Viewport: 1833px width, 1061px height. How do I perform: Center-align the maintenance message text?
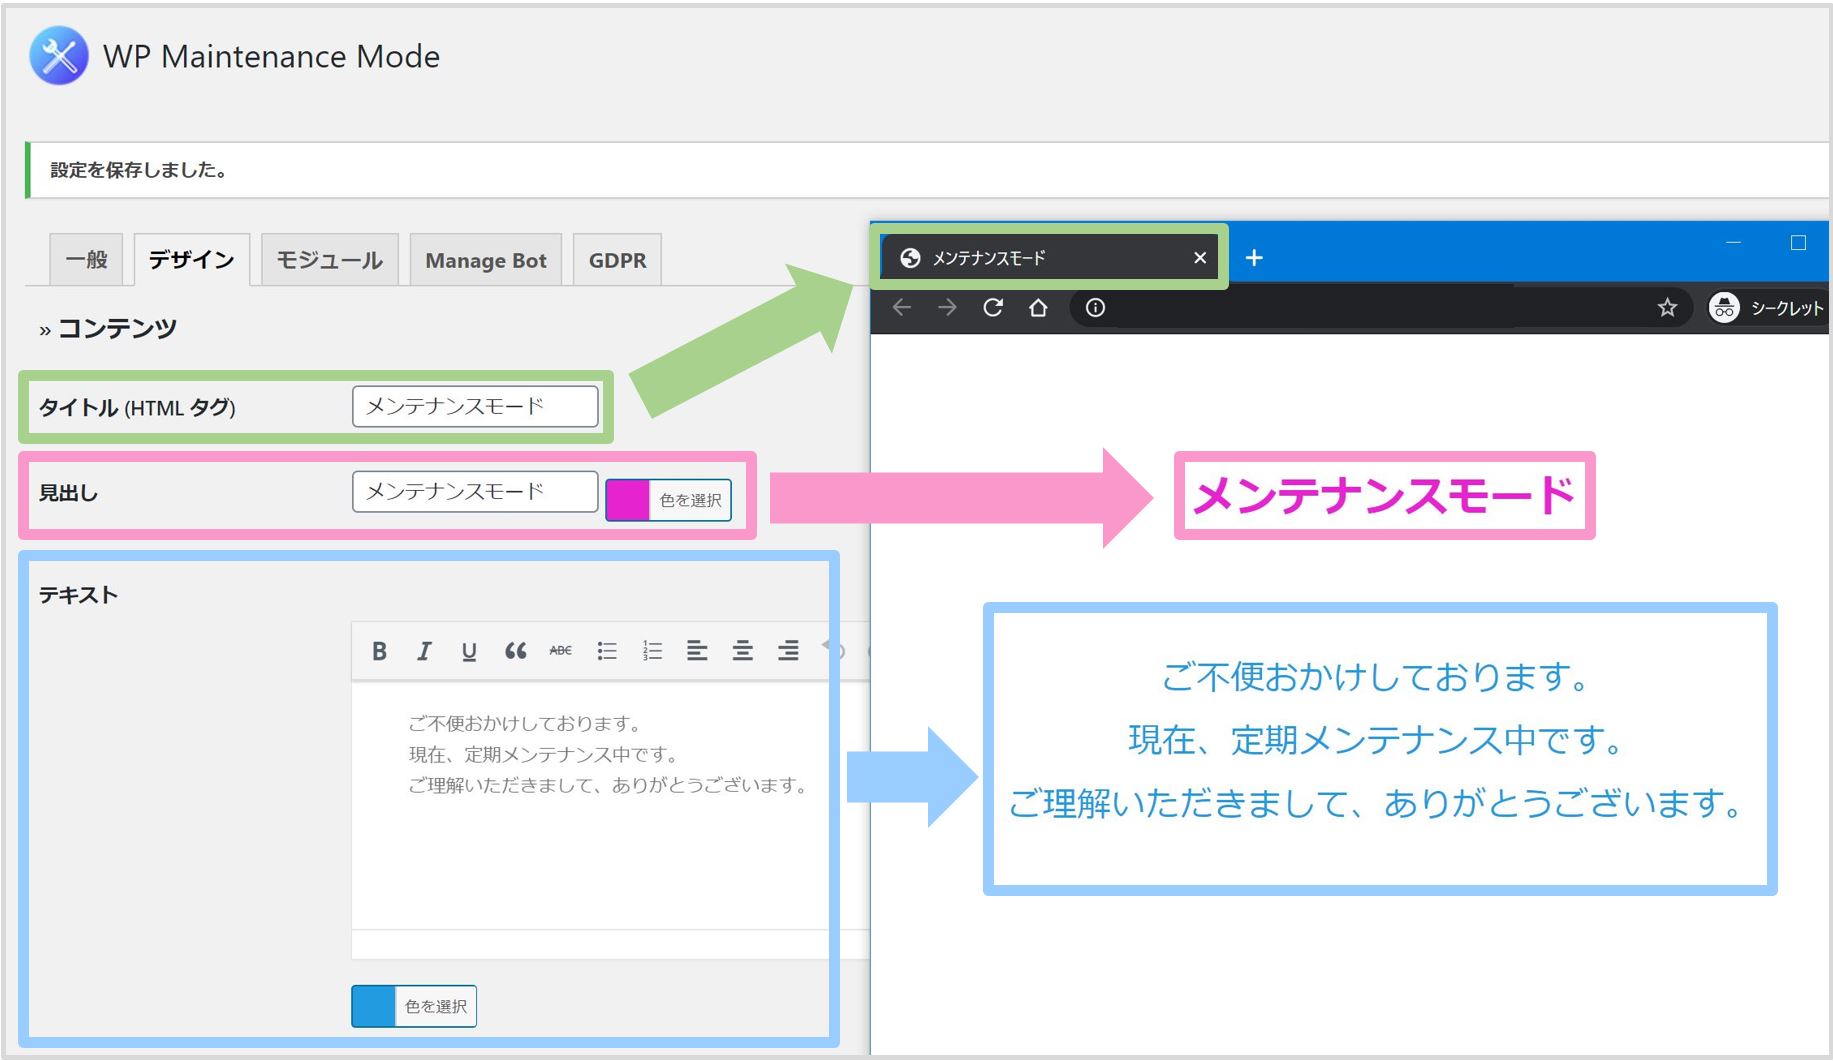[743, 650]
